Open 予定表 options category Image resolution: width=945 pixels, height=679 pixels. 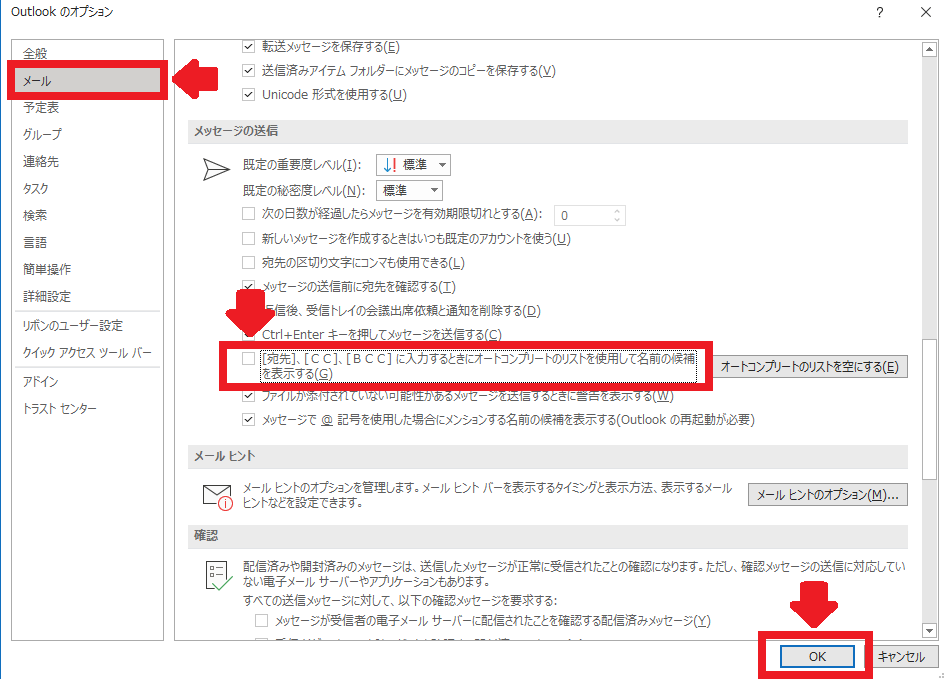pos(87,107)
